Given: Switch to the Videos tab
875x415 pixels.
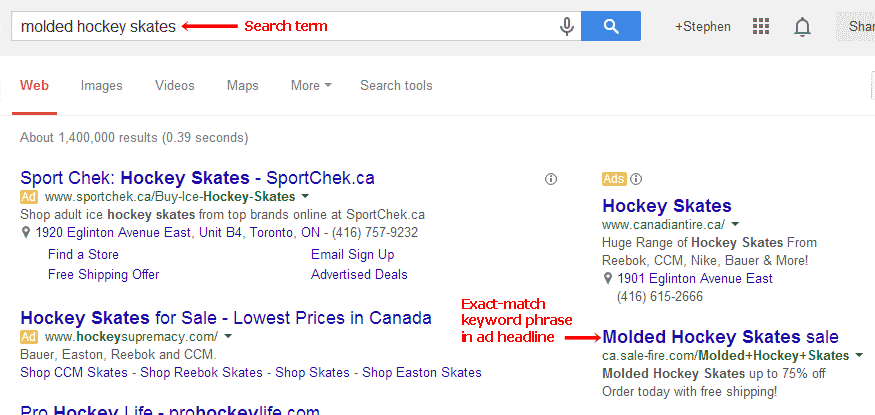Looking at the screenshot, I should [x=175, y=85].
